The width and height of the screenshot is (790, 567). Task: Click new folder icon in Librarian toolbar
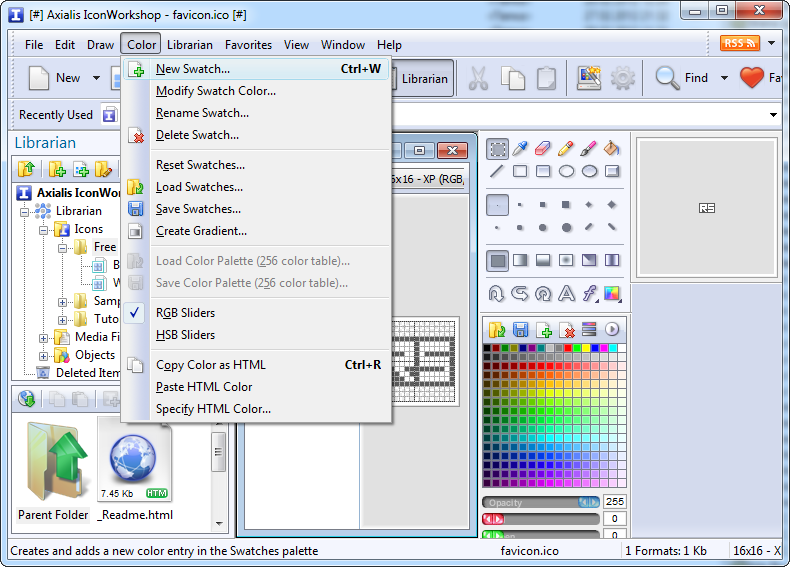click(x=57, y=169)
